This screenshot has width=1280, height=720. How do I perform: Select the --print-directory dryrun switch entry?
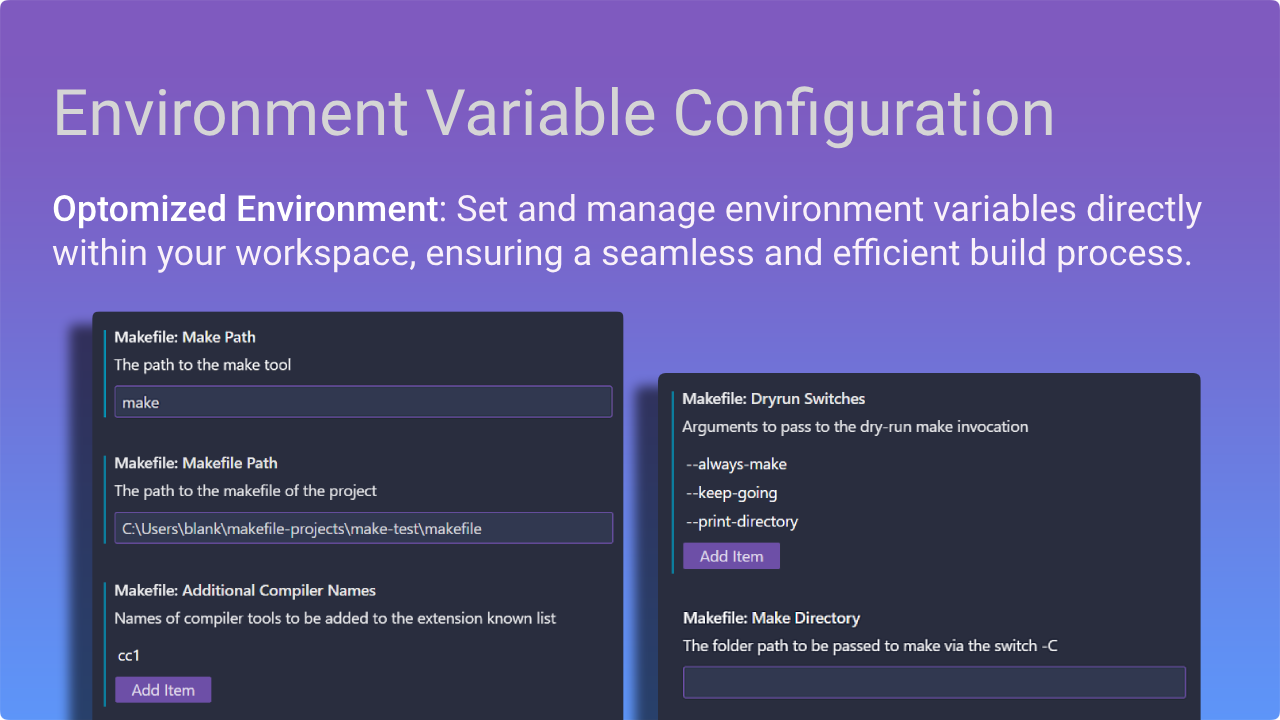click(x=740, y=521)
